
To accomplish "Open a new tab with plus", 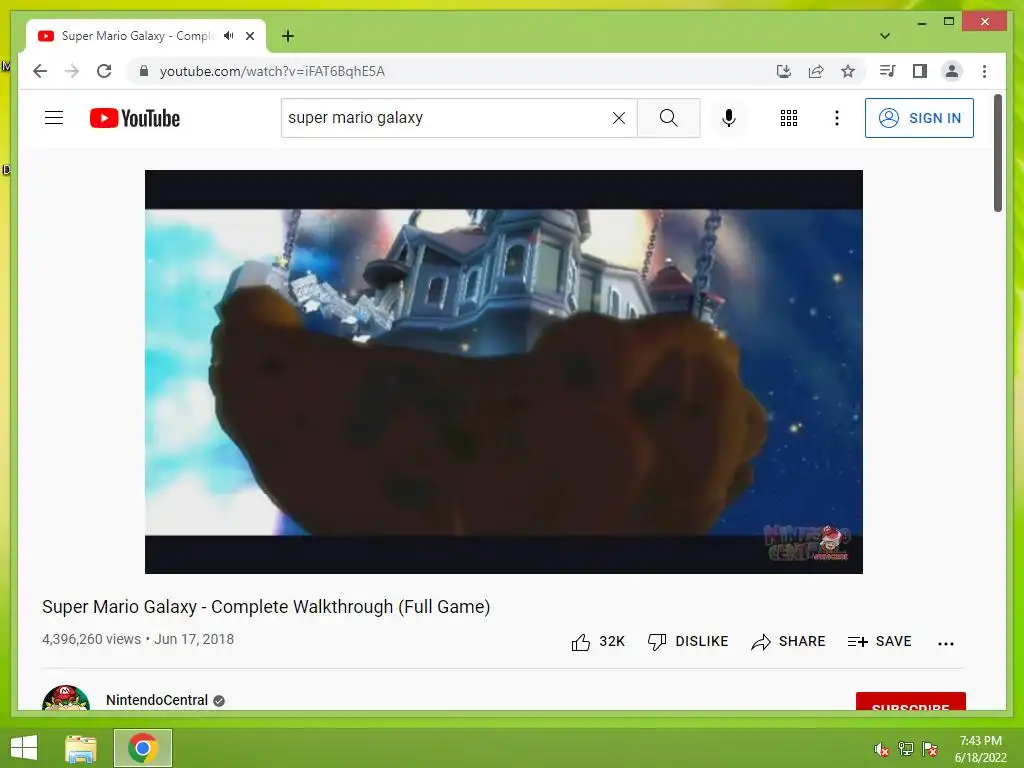I will click(288, 36).
